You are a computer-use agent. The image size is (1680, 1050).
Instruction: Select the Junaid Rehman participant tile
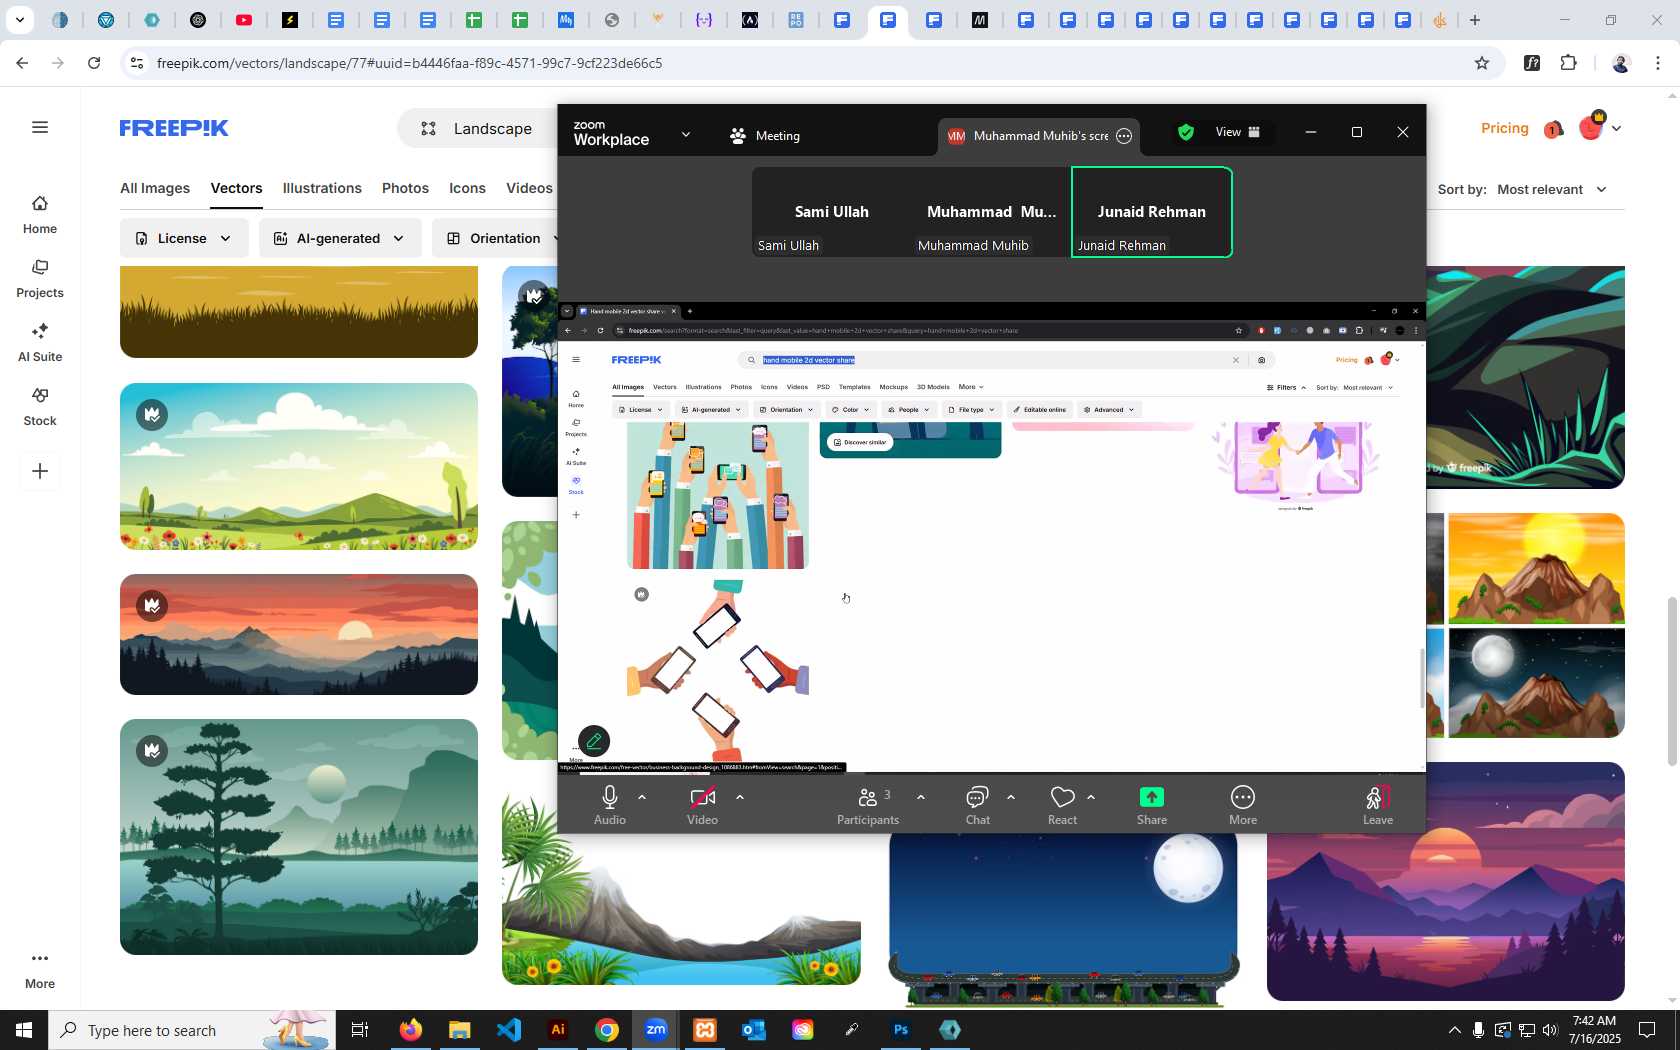click(x=1152, y=212)
